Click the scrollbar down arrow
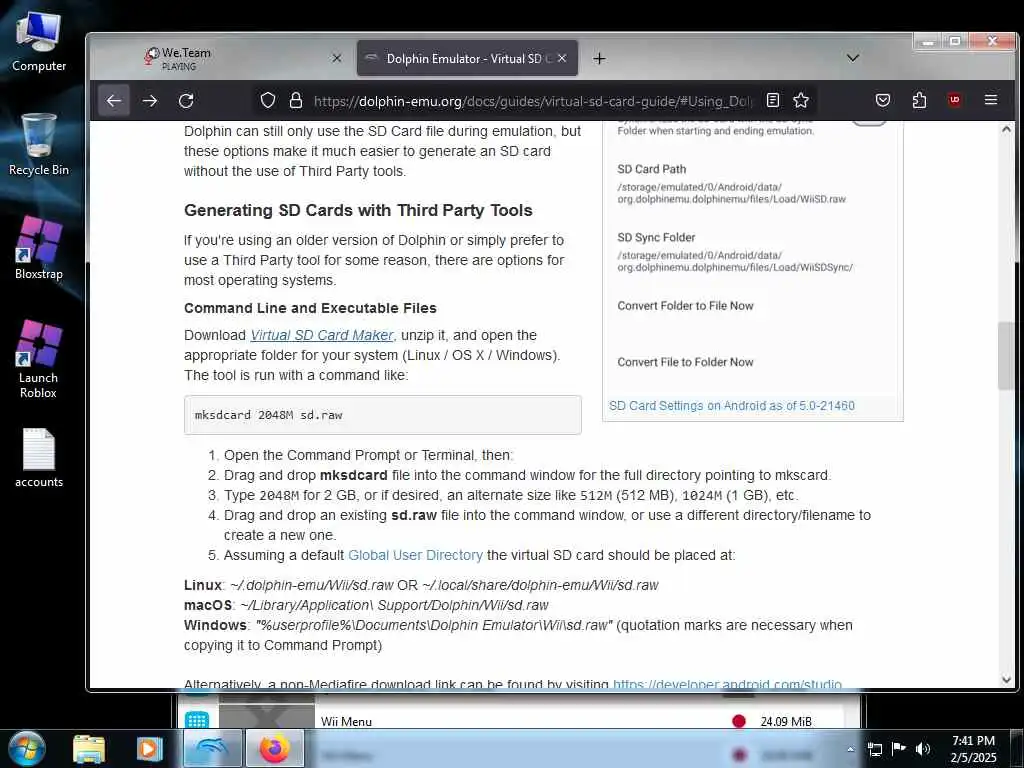The height and width of the screenshot is (768, 1024). click(1006, 680)
